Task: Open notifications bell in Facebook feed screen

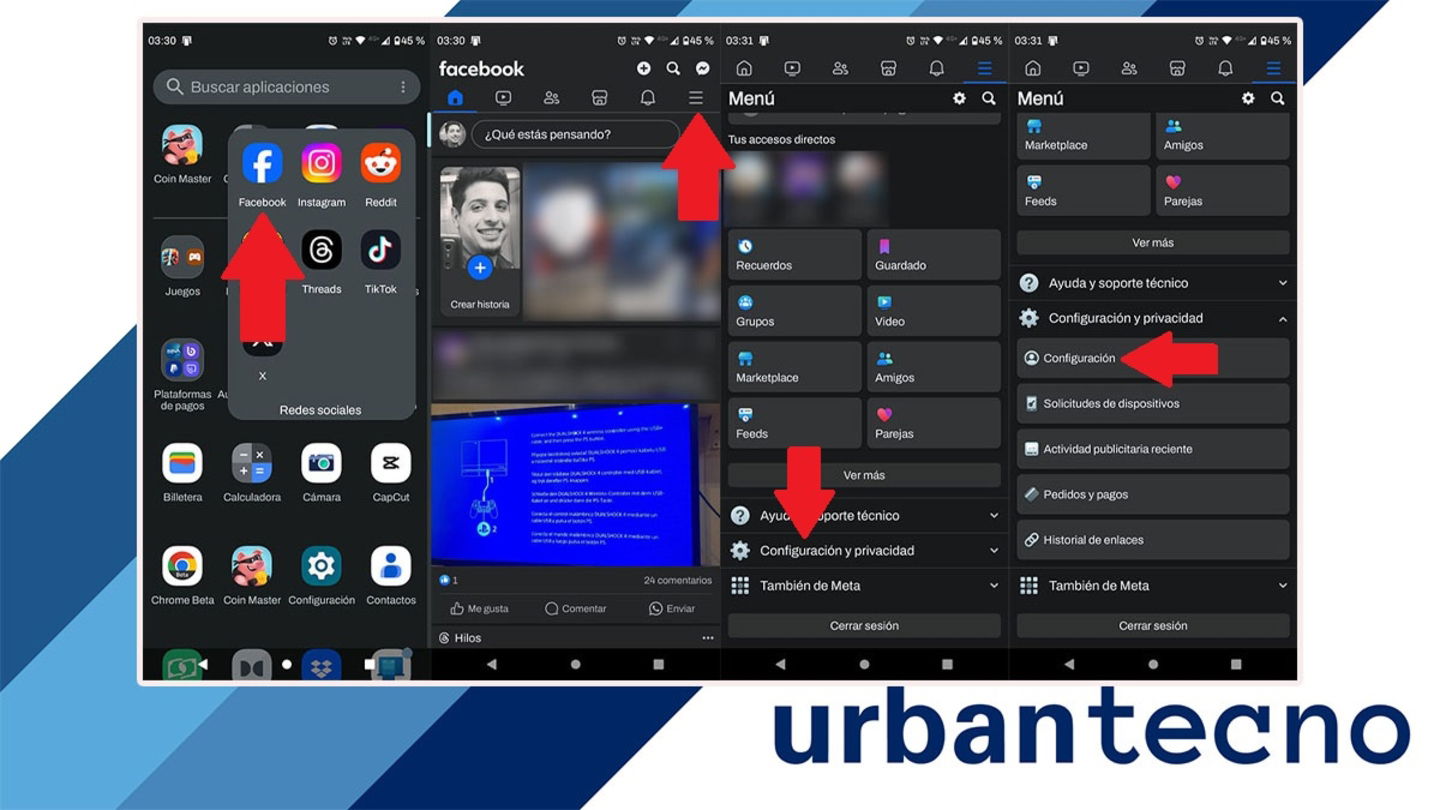Action: point(647,98)
